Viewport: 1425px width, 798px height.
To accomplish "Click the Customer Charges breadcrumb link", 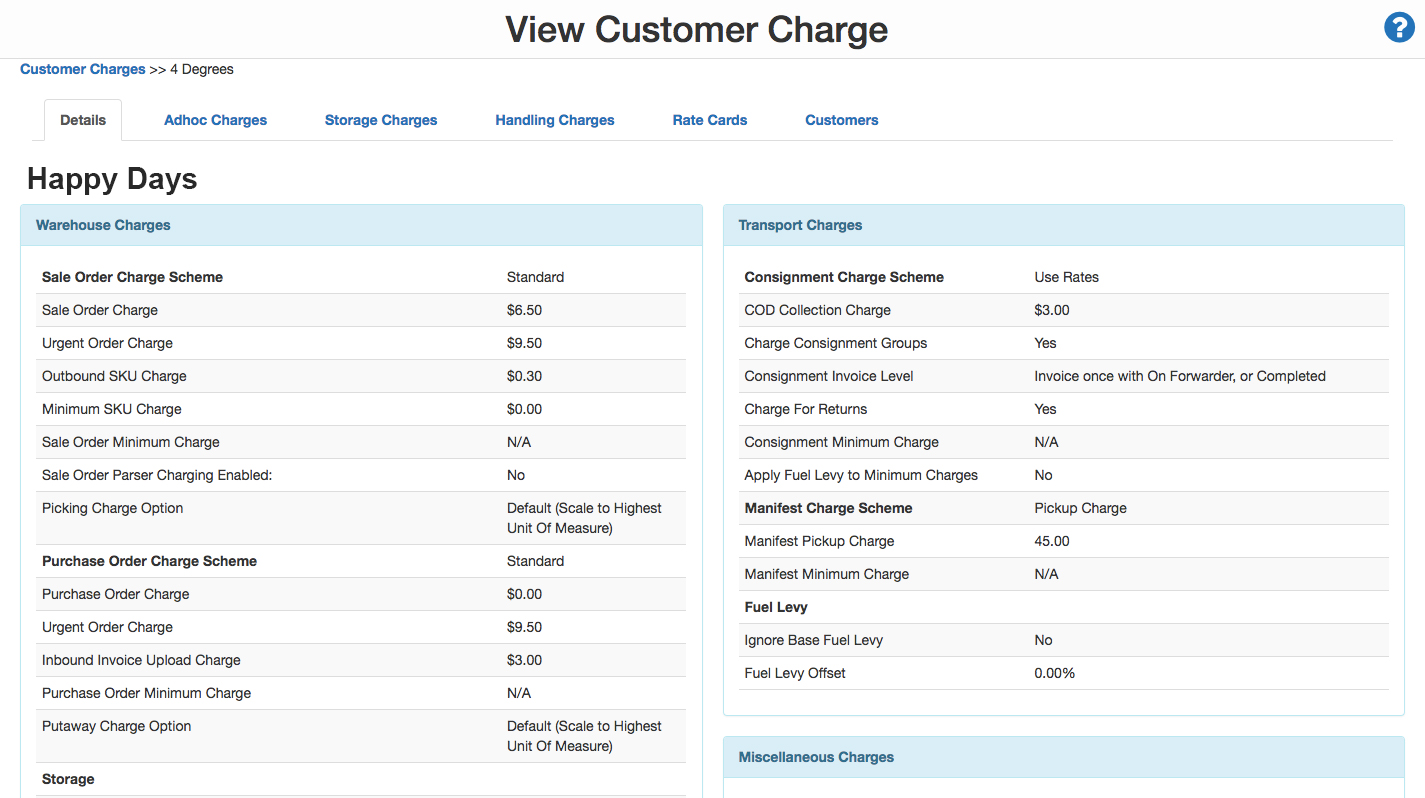I will (x=83, y=69).
